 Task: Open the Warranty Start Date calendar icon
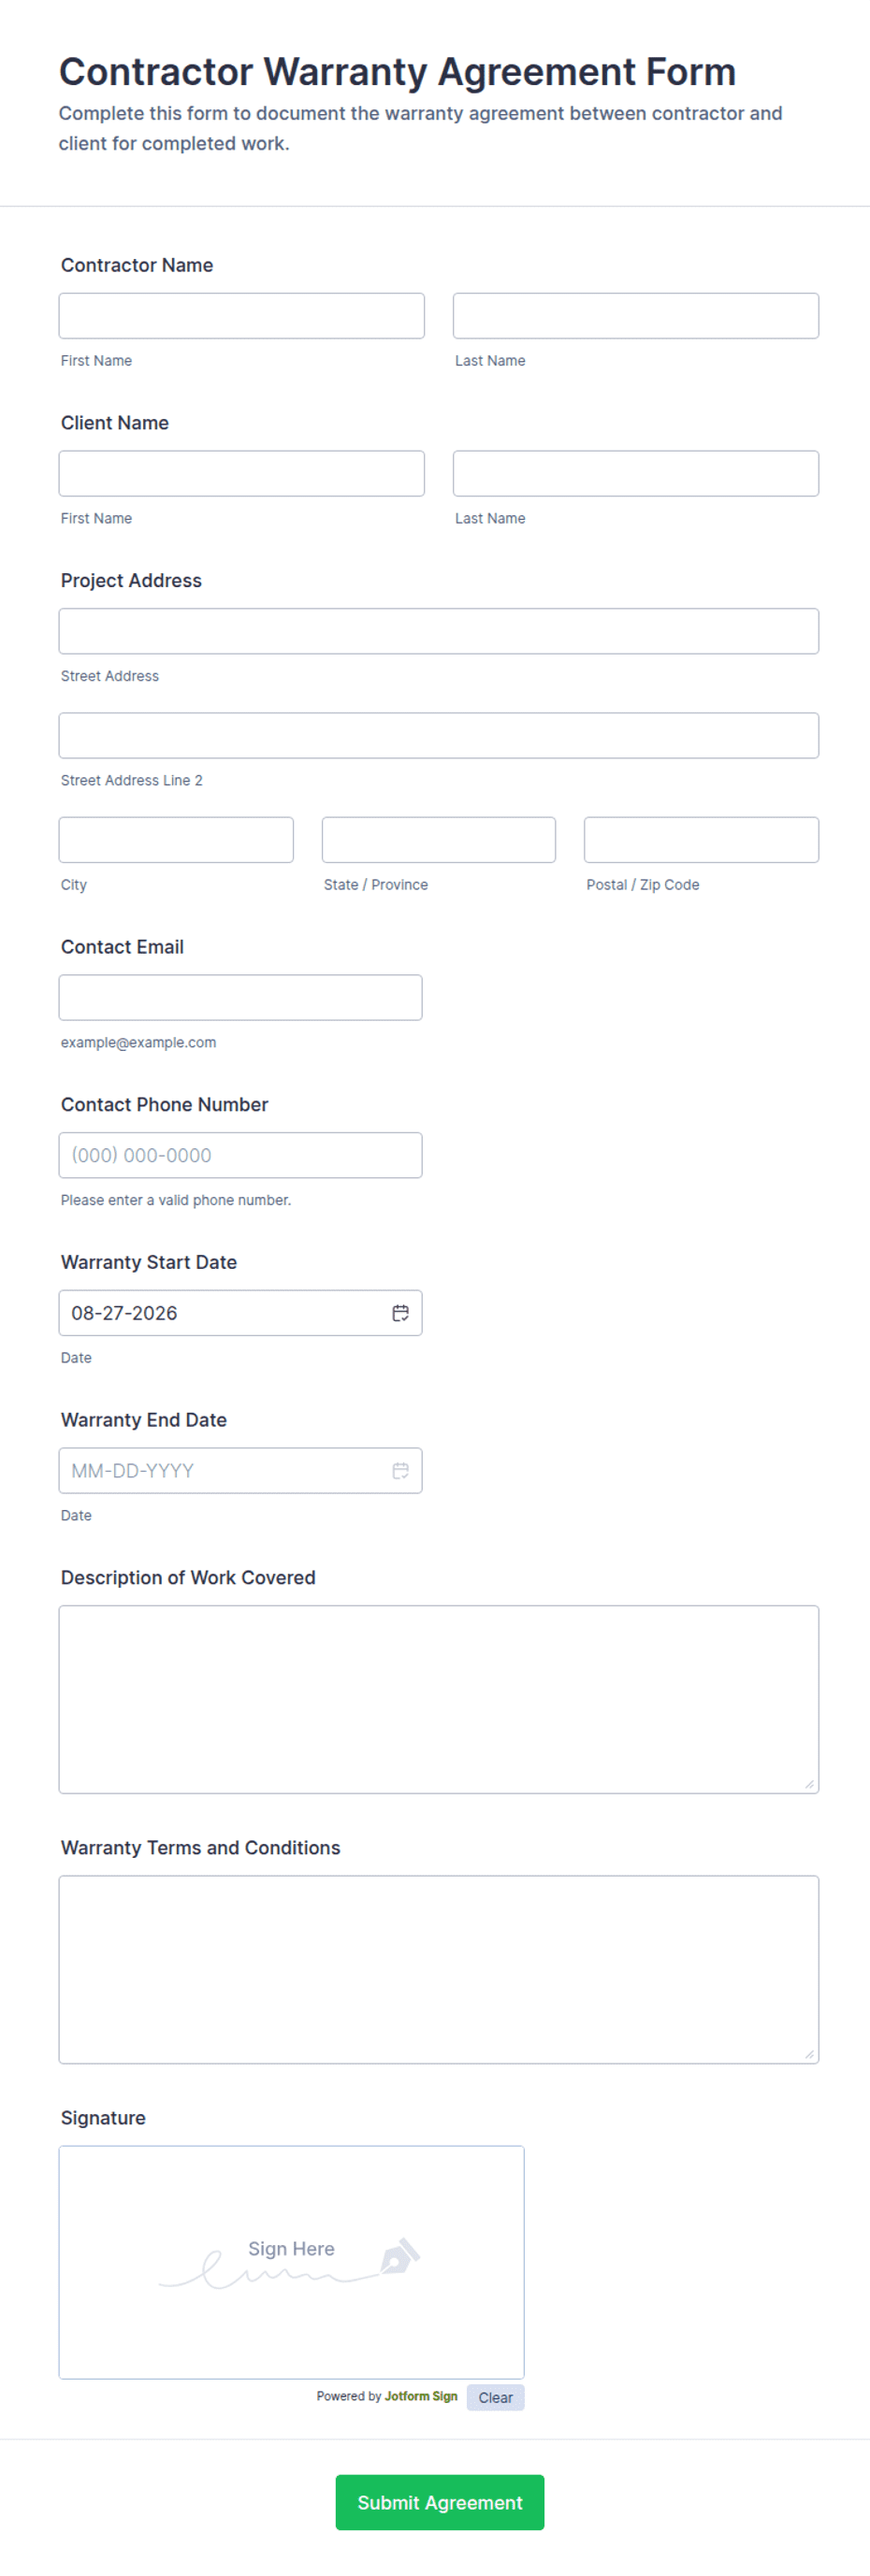click(x=400, y=1313)
